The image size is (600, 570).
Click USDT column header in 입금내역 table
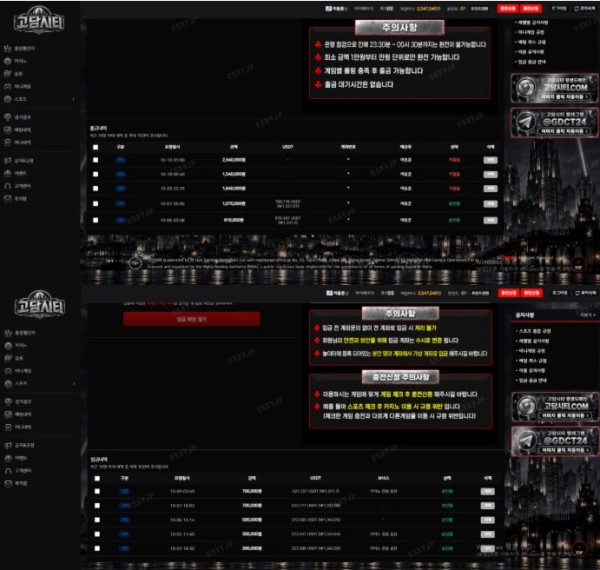pyautogui.click(x=315, y=478)
